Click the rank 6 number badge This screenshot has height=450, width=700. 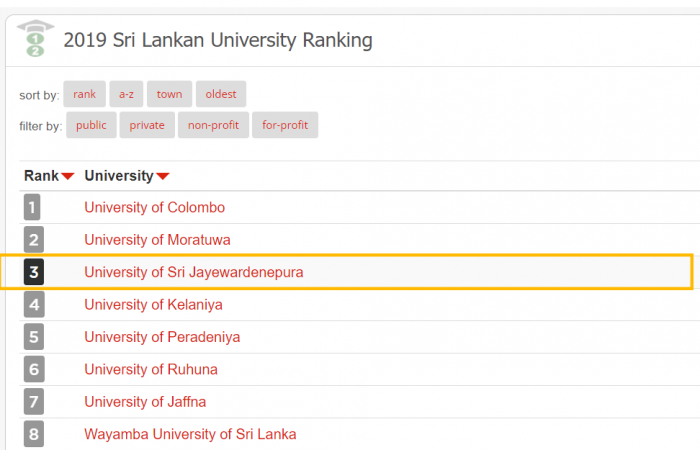[x=33, y=369]
